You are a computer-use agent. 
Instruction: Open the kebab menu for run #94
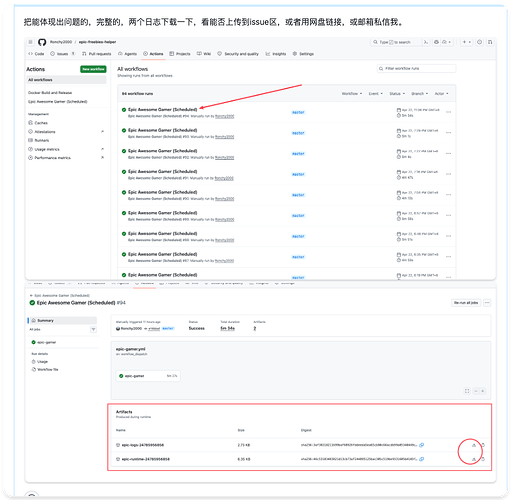[x=448, y=112]
